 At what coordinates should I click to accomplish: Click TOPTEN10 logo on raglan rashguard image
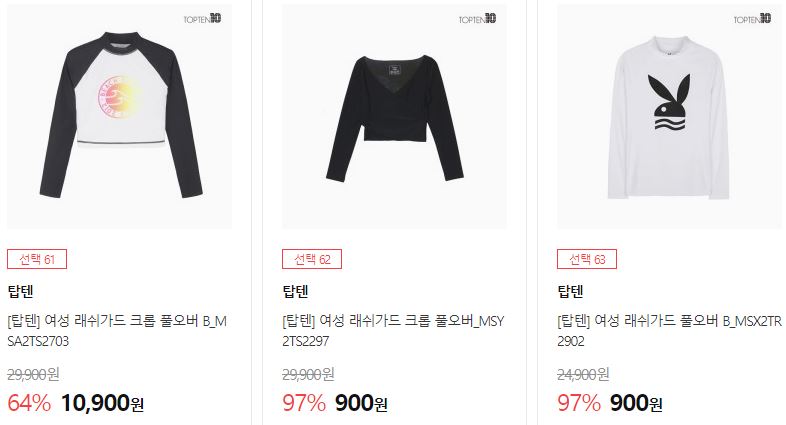pos(202,19)
